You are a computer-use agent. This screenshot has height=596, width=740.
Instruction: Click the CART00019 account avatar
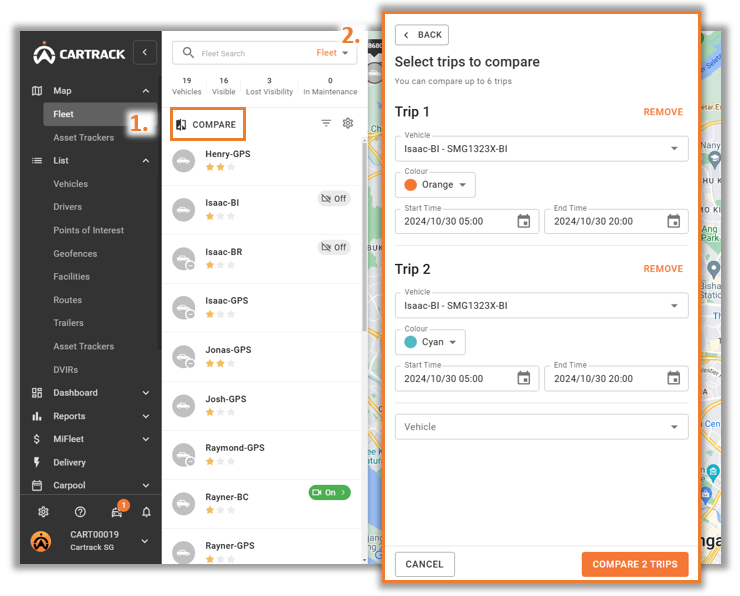[41, 541]
